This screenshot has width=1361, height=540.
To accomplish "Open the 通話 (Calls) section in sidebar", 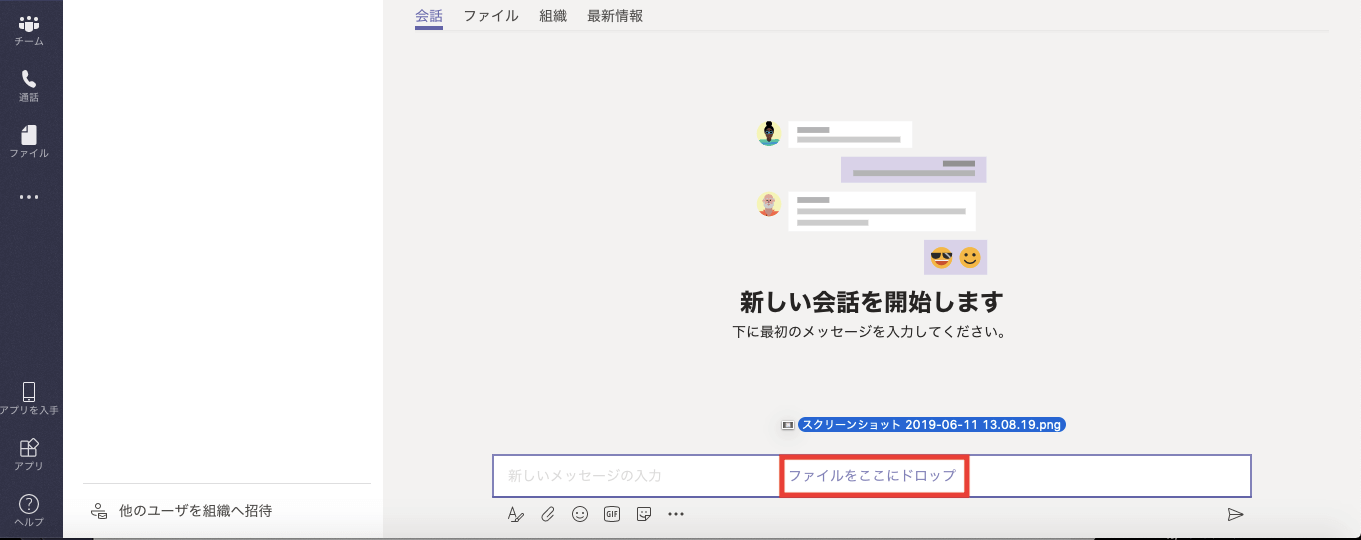I will pyautogui.click(x=29, y=85).
